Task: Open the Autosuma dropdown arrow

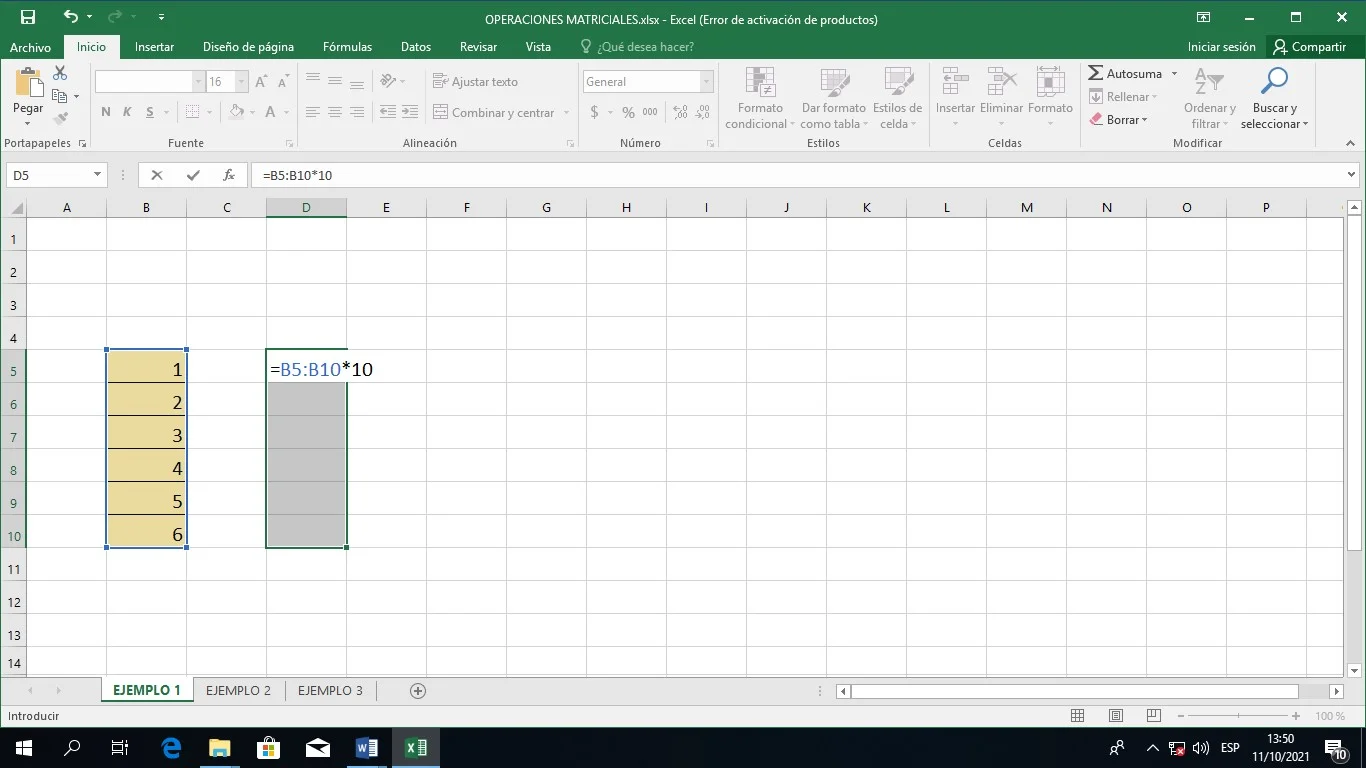Action: (1174, 74)
